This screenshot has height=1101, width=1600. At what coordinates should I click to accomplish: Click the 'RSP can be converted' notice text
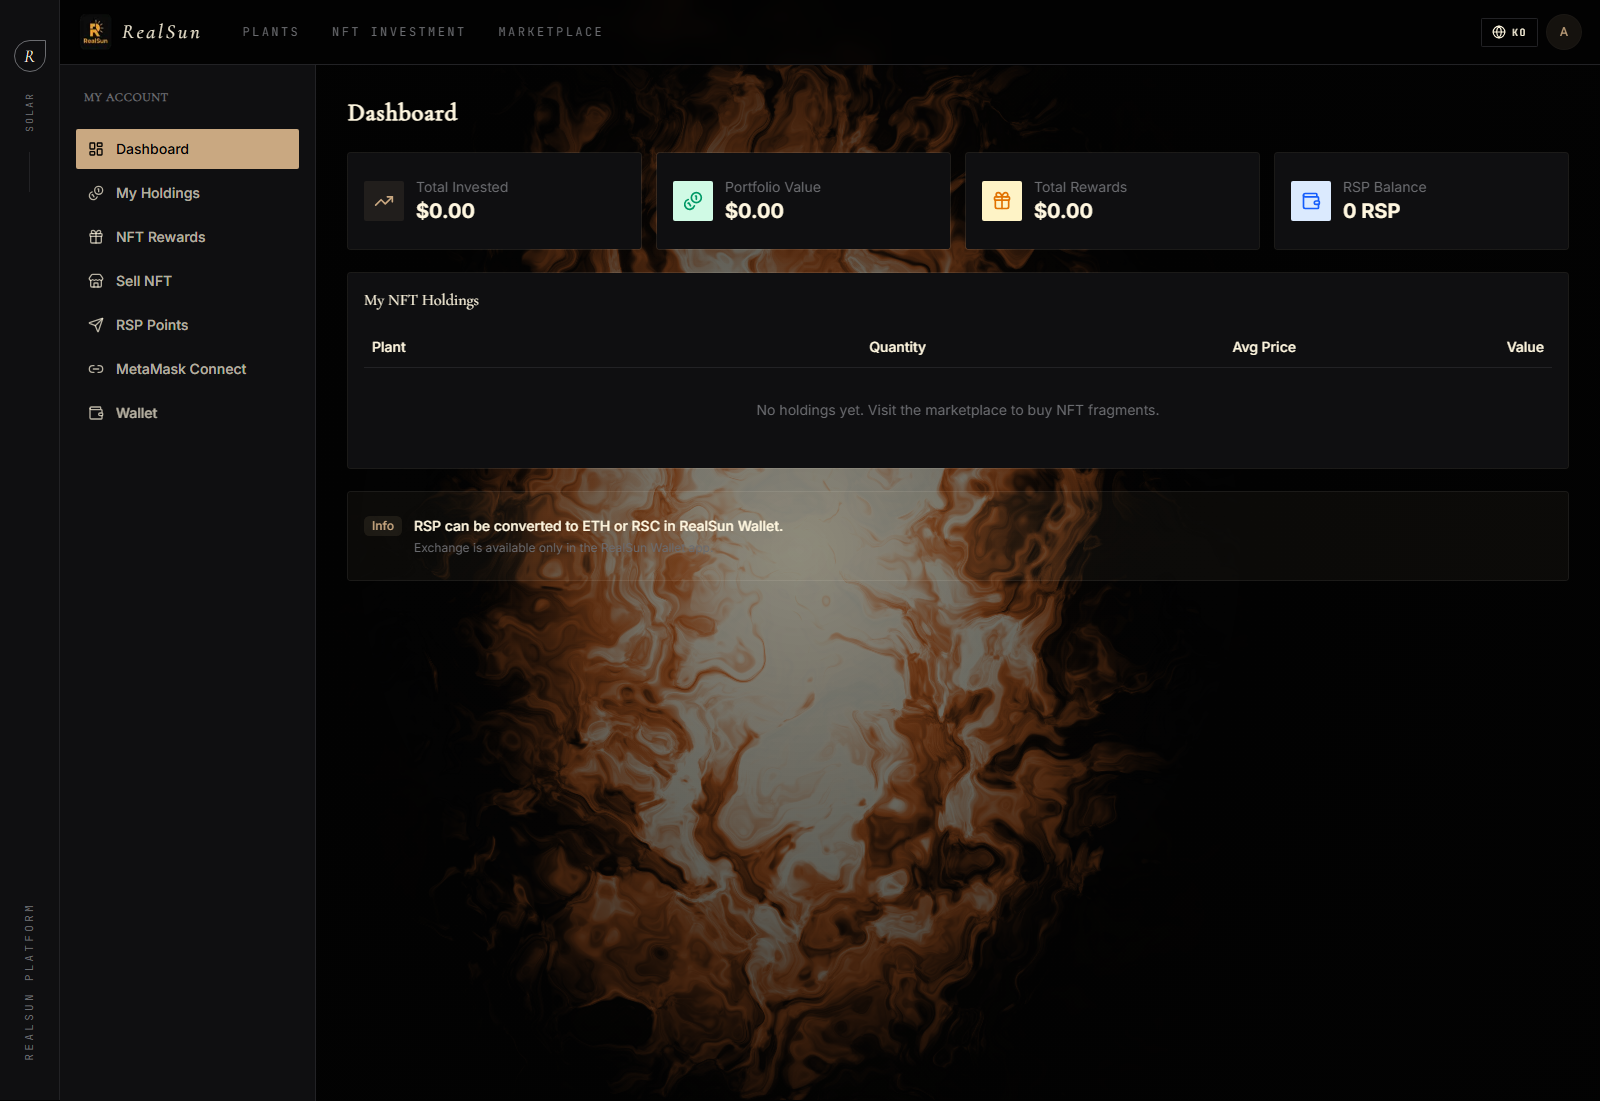pyautogui.click(x=598, y=526)
